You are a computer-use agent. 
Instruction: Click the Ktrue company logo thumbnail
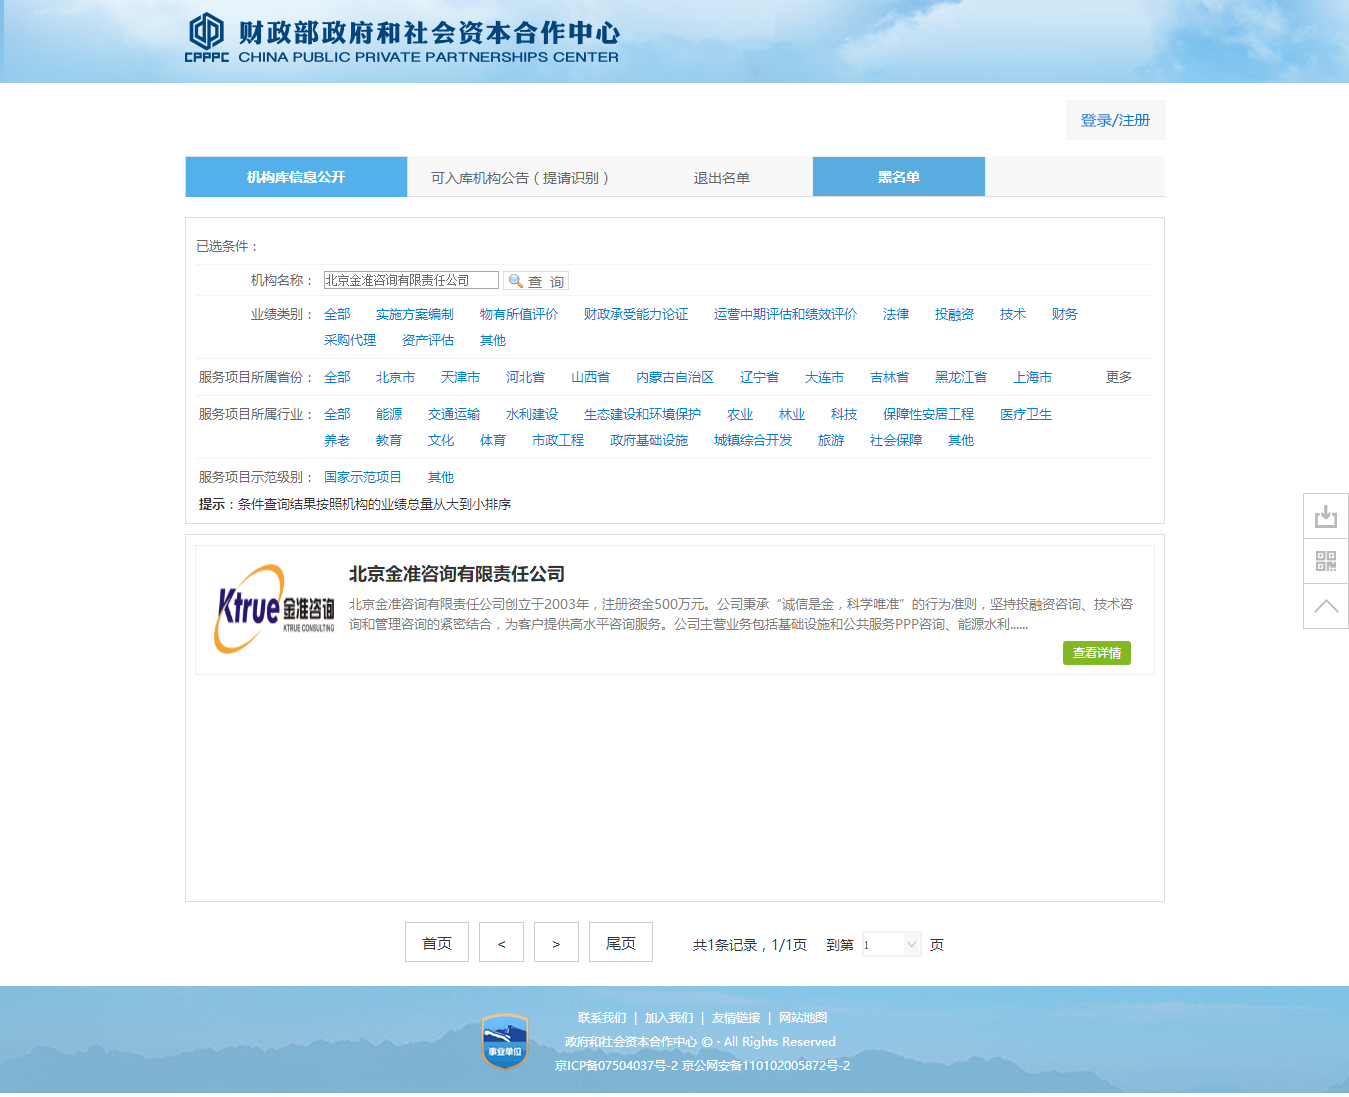[x=274, y=609]
